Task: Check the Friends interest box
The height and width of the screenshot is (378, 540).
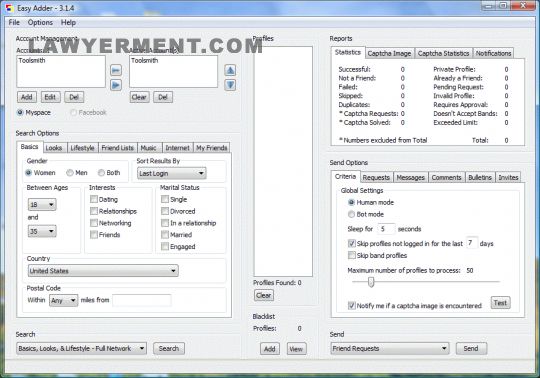Action: coord(94,234)
